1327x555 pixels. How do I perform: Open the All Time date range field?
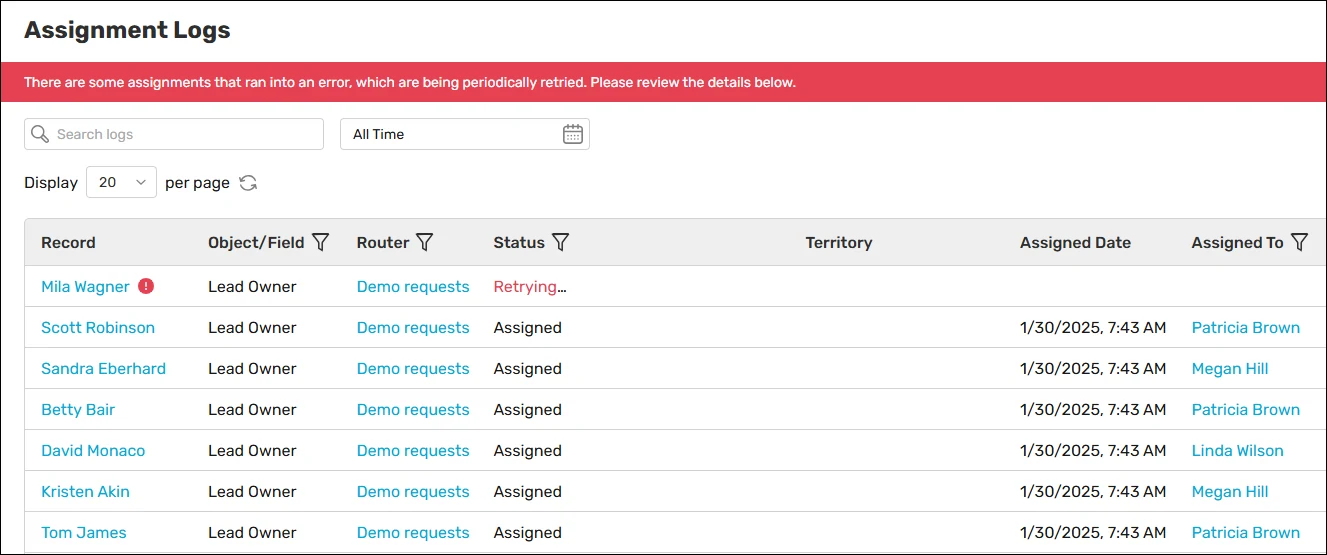(x=465, y=134)
